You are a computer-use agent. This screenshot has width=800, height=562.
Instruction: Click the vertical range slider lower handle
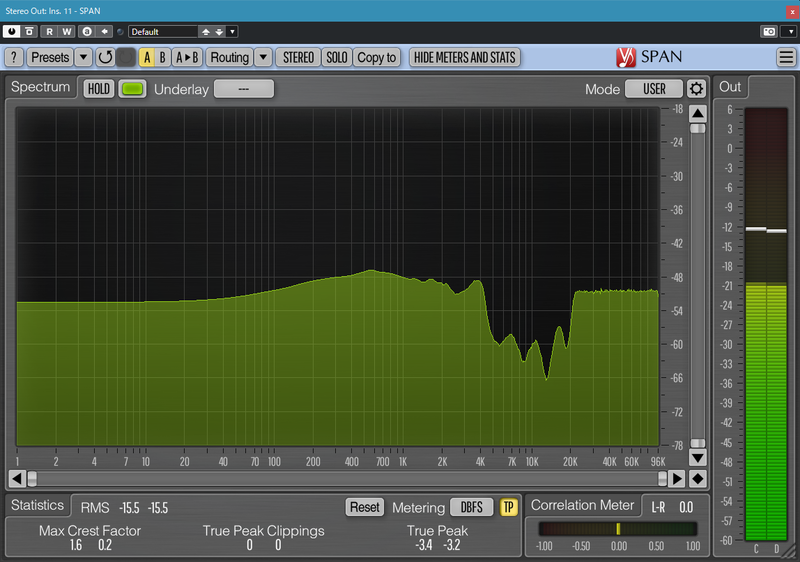697,443
